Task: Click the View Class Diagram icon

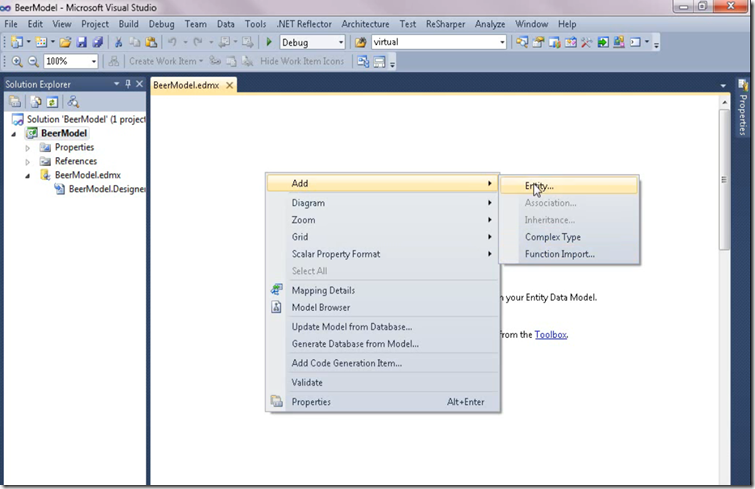Action: [73, 102]
